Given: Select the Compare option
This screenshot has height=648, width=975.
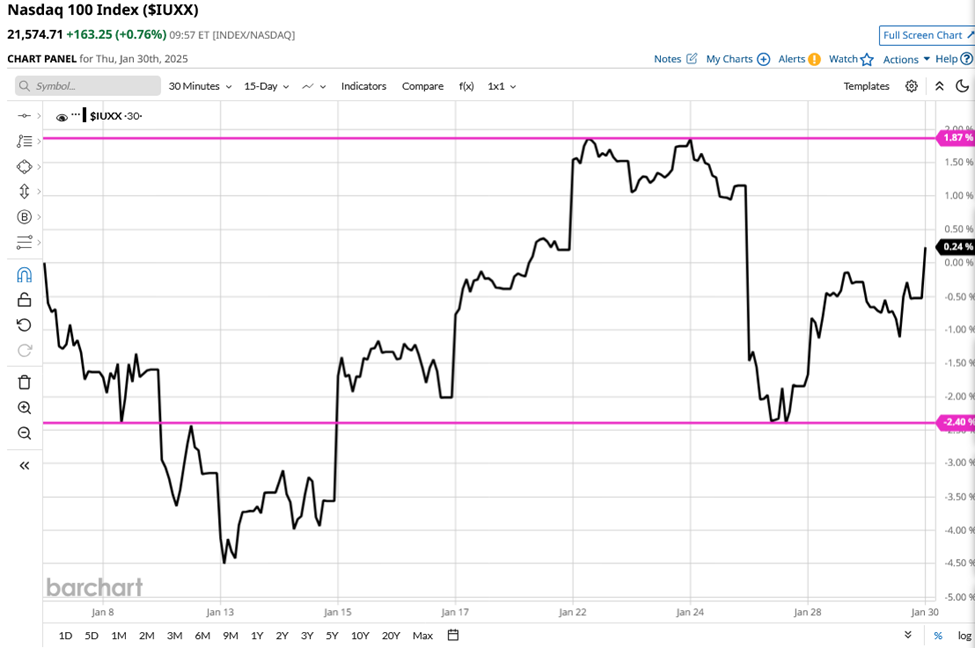Looking at the screenshot, I should pyautogui.click(x=422, y=86).
